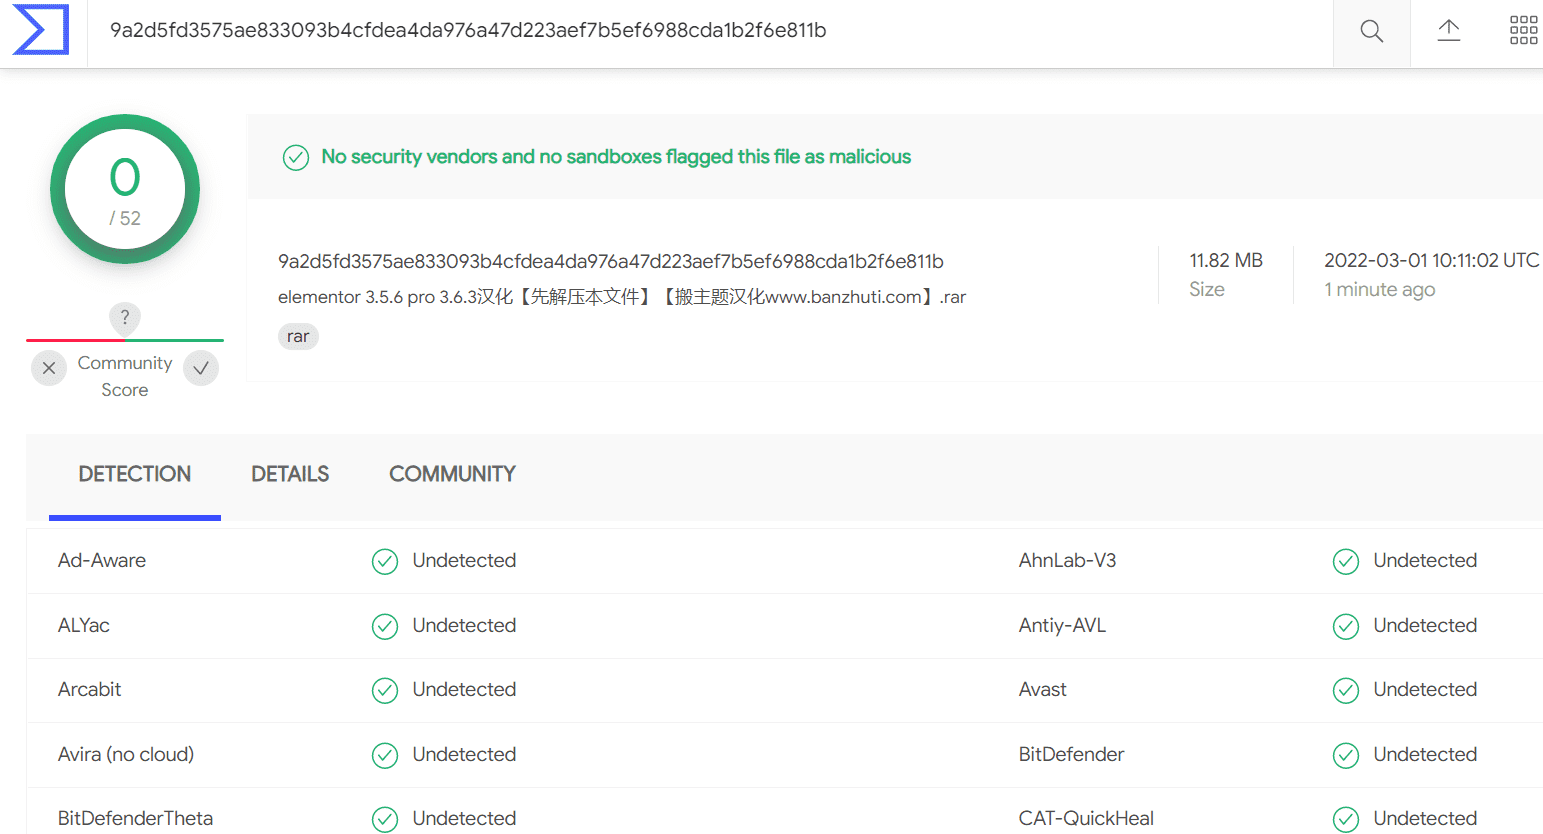Click Undetected result for Avast

pyautogui.click(x=1425, y=690)
